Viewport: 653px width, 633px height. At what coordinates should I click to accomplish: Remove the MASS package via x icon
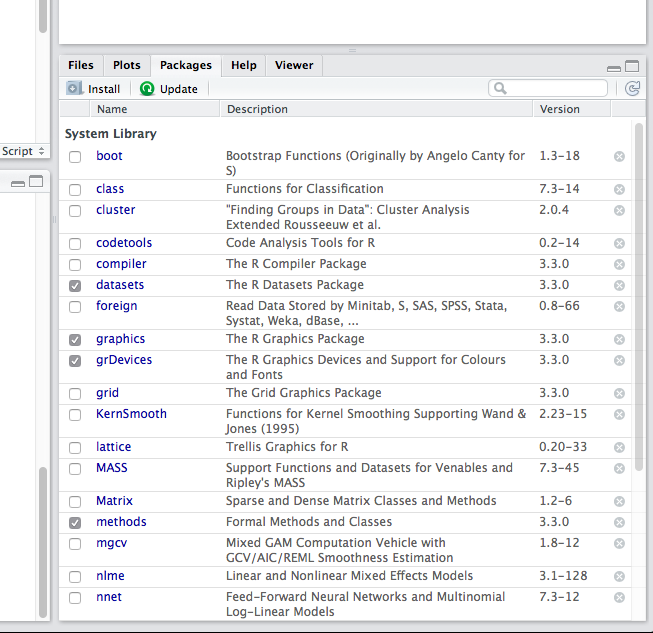click(619, 468)
